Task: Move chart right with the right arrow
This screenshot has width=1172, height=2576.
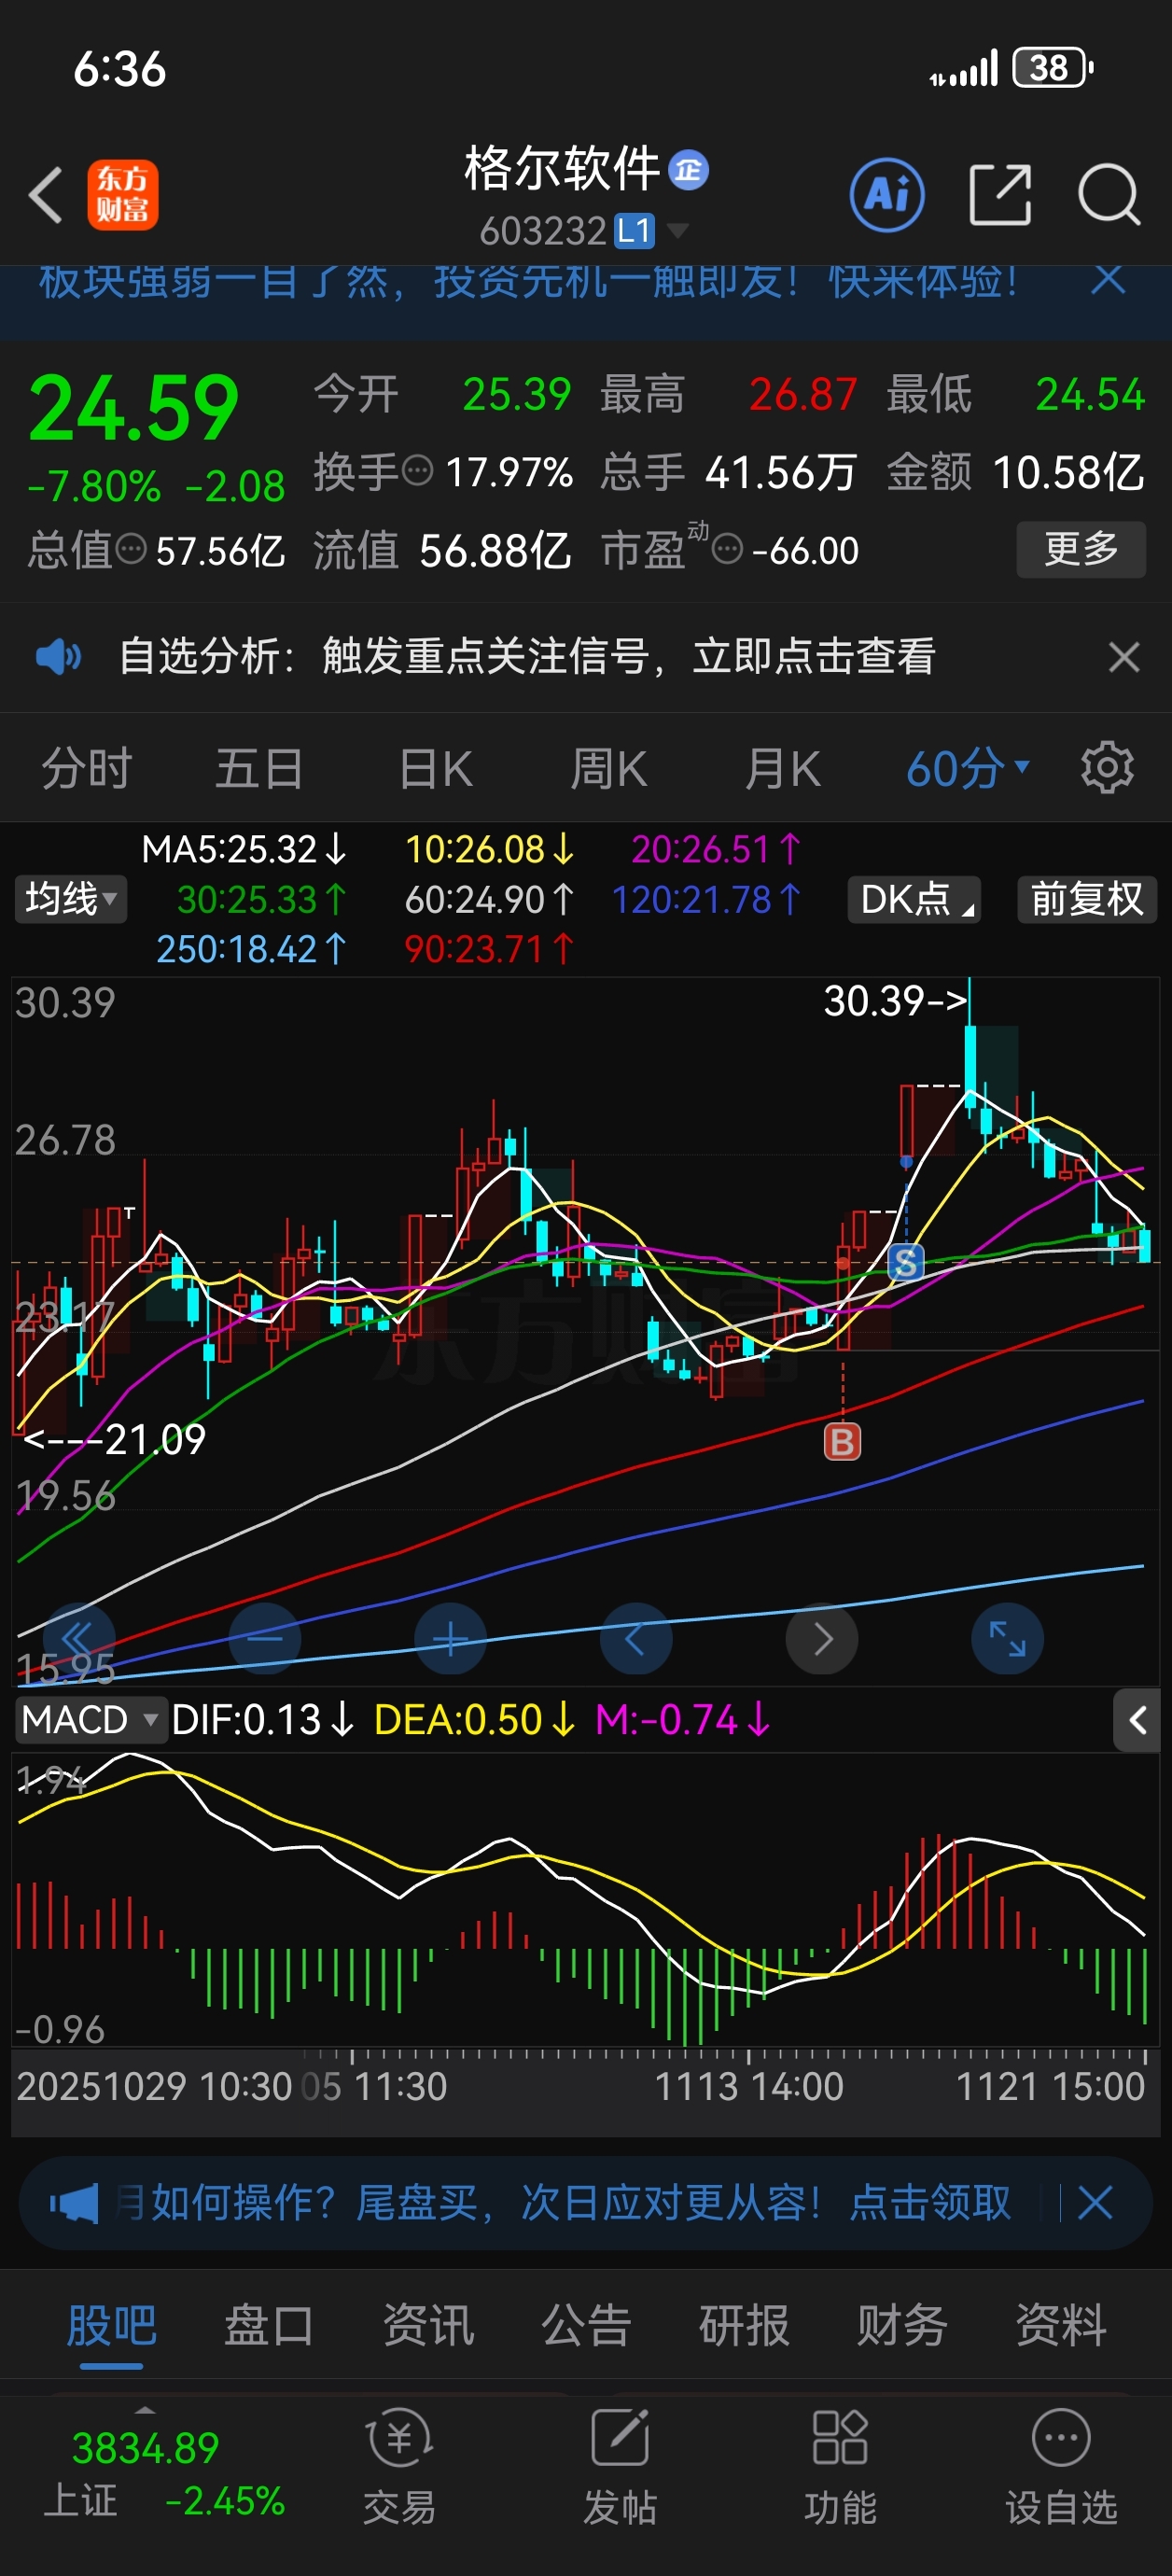Action: (822, 1638)
